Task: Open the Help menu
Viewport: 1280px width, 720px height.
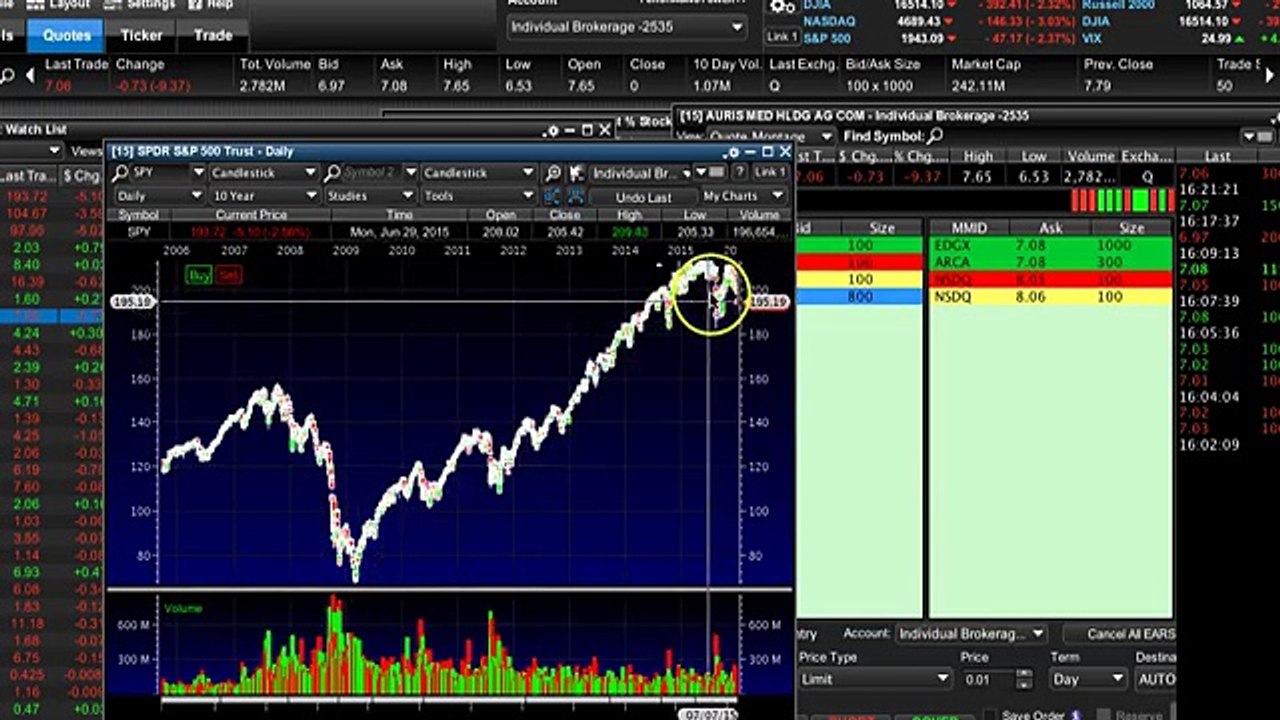Action: (x=211, y=5)
